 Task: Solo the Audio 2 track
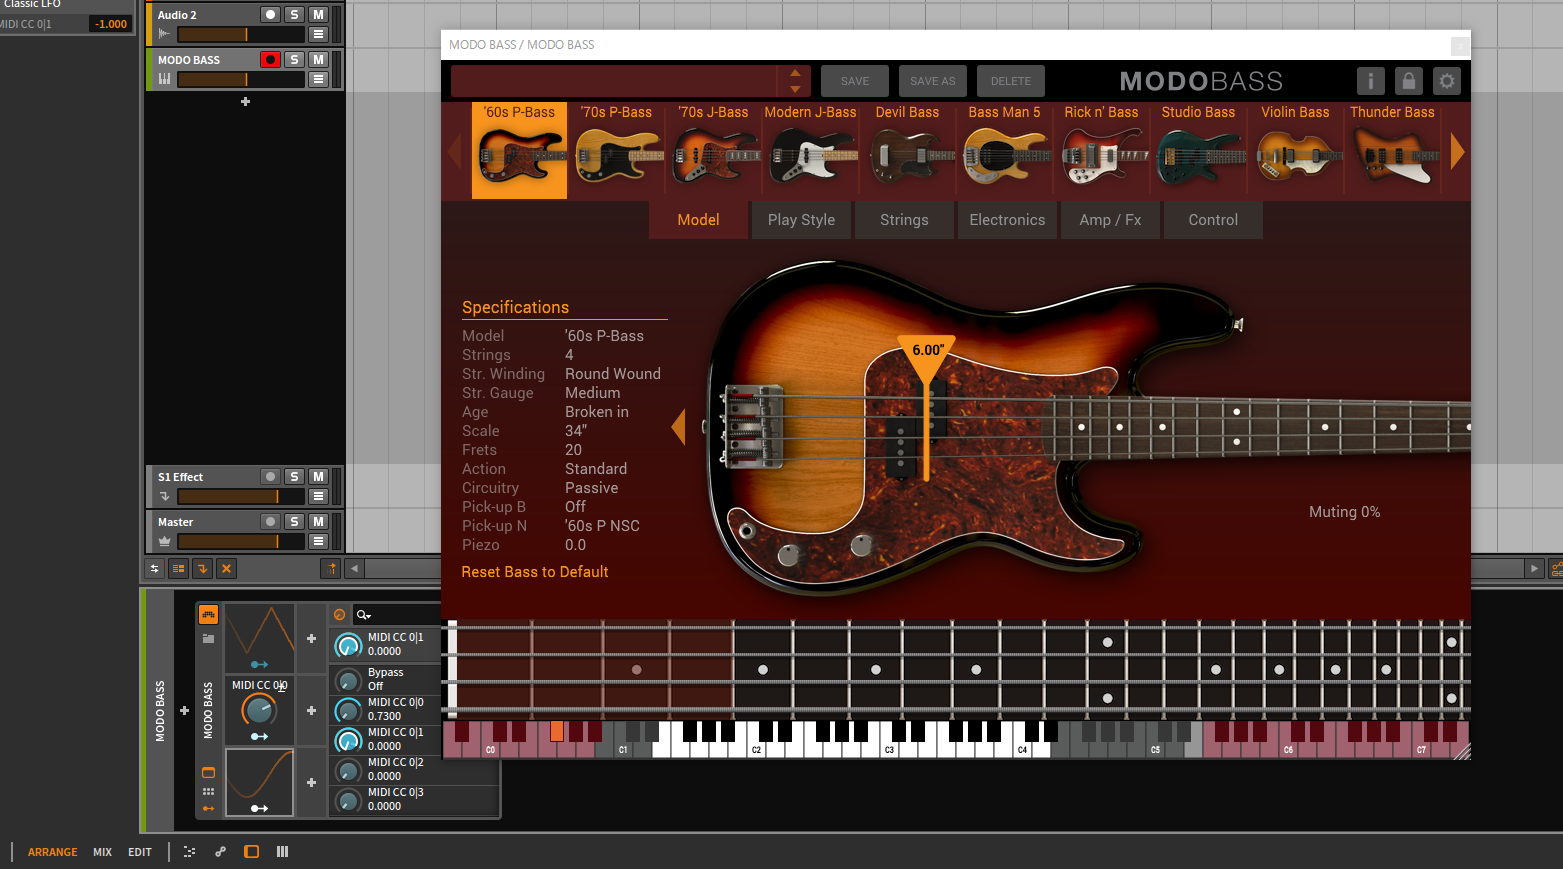point(294,15)
